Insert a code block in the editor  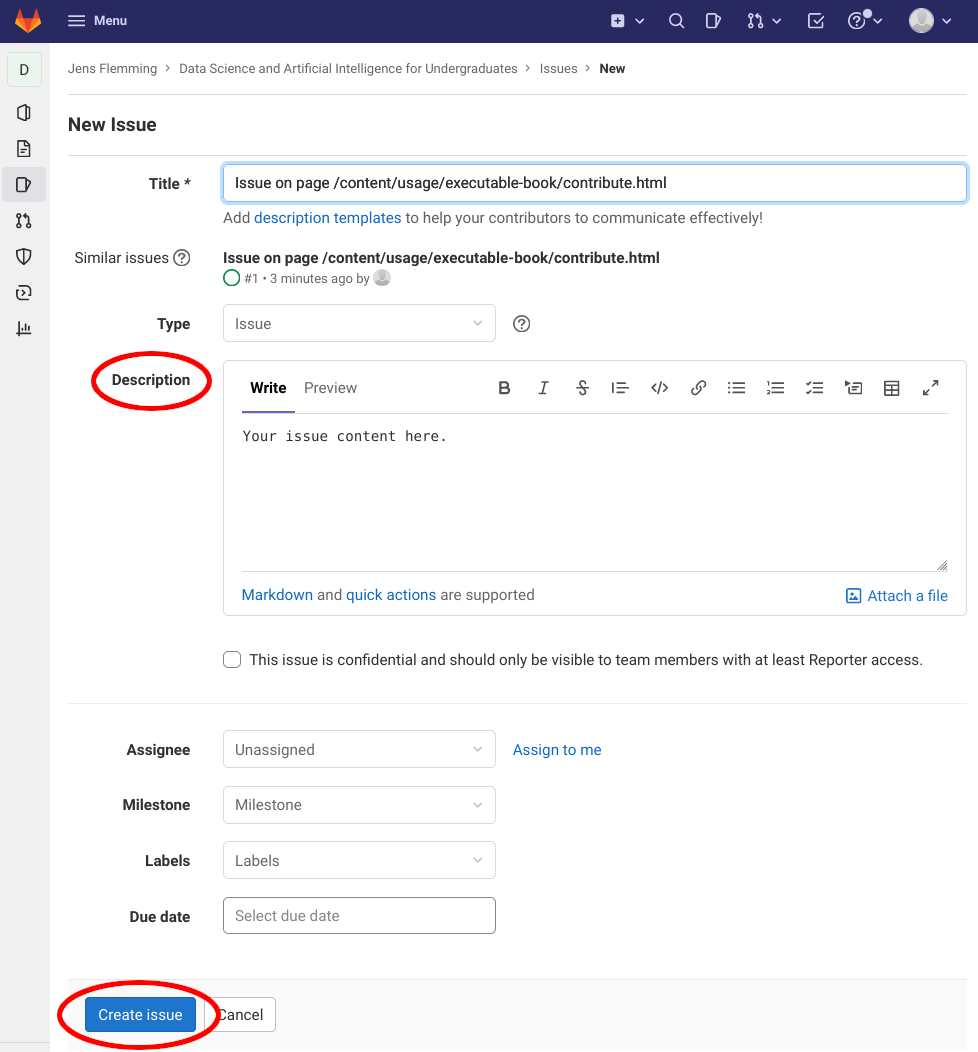click(659, 388)
